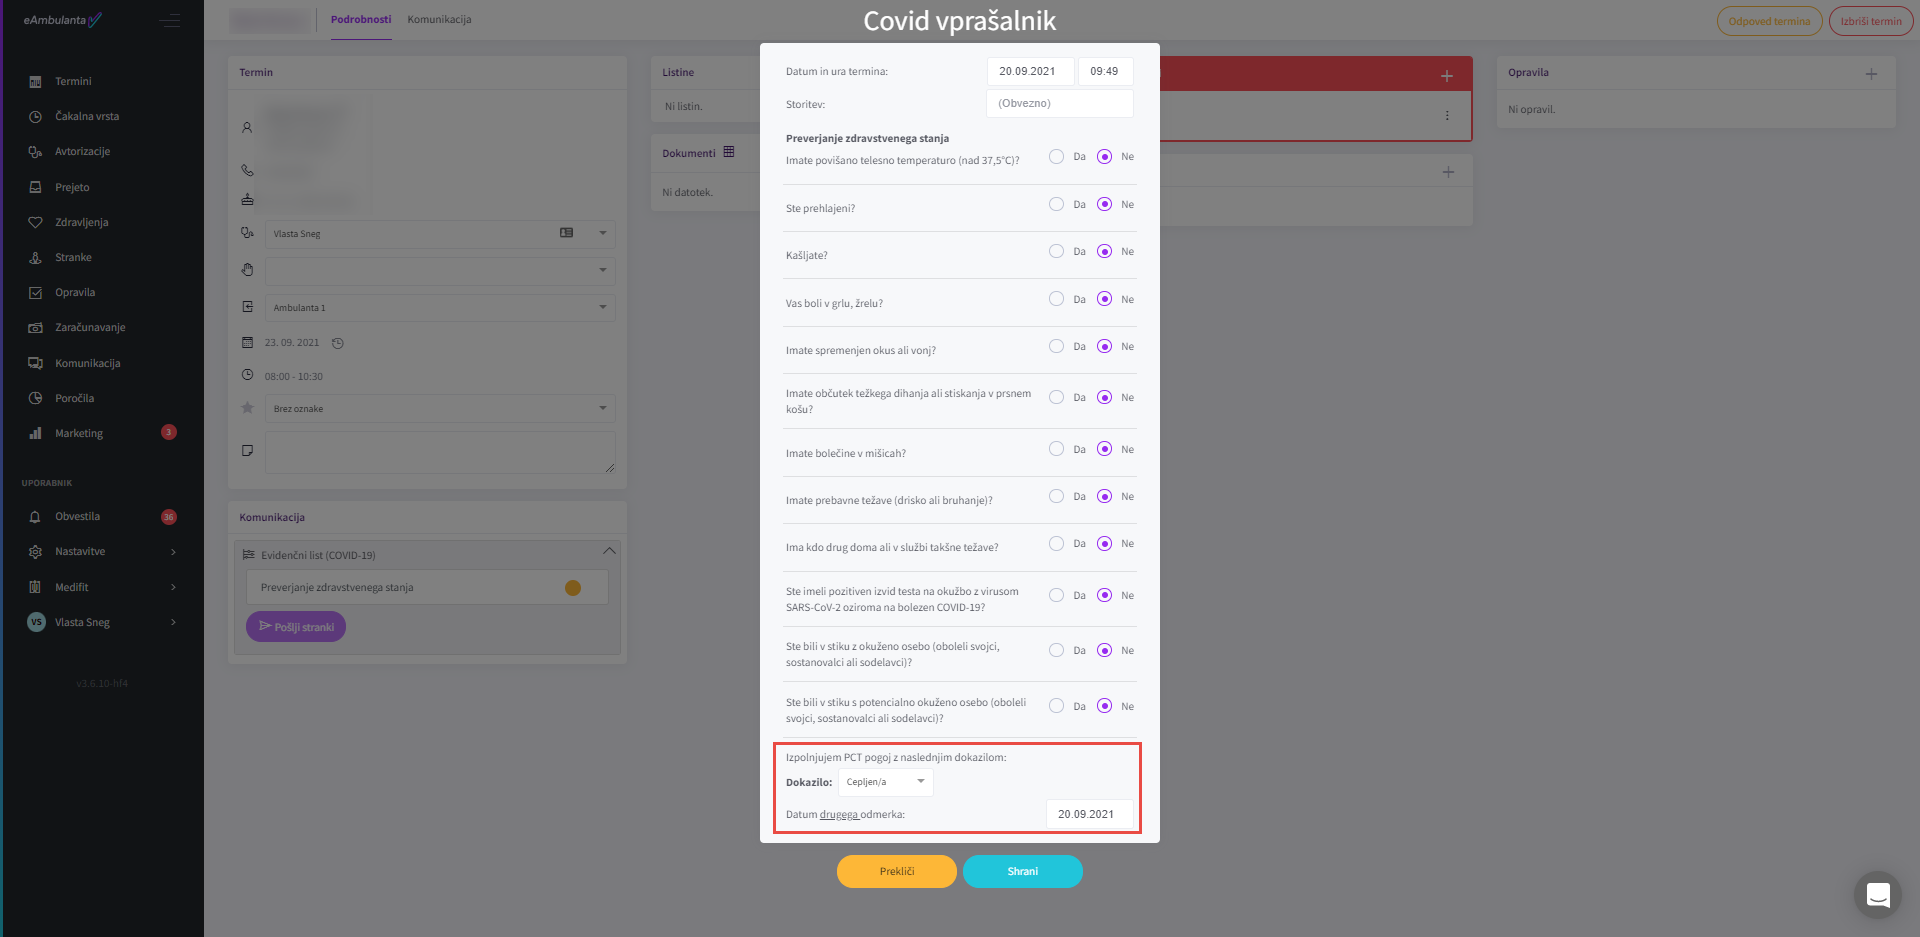Image resolution: width=1920 pixels, height=937 pixels.
Task: Click the Shrani button
Action: [x=1022, y=871]
